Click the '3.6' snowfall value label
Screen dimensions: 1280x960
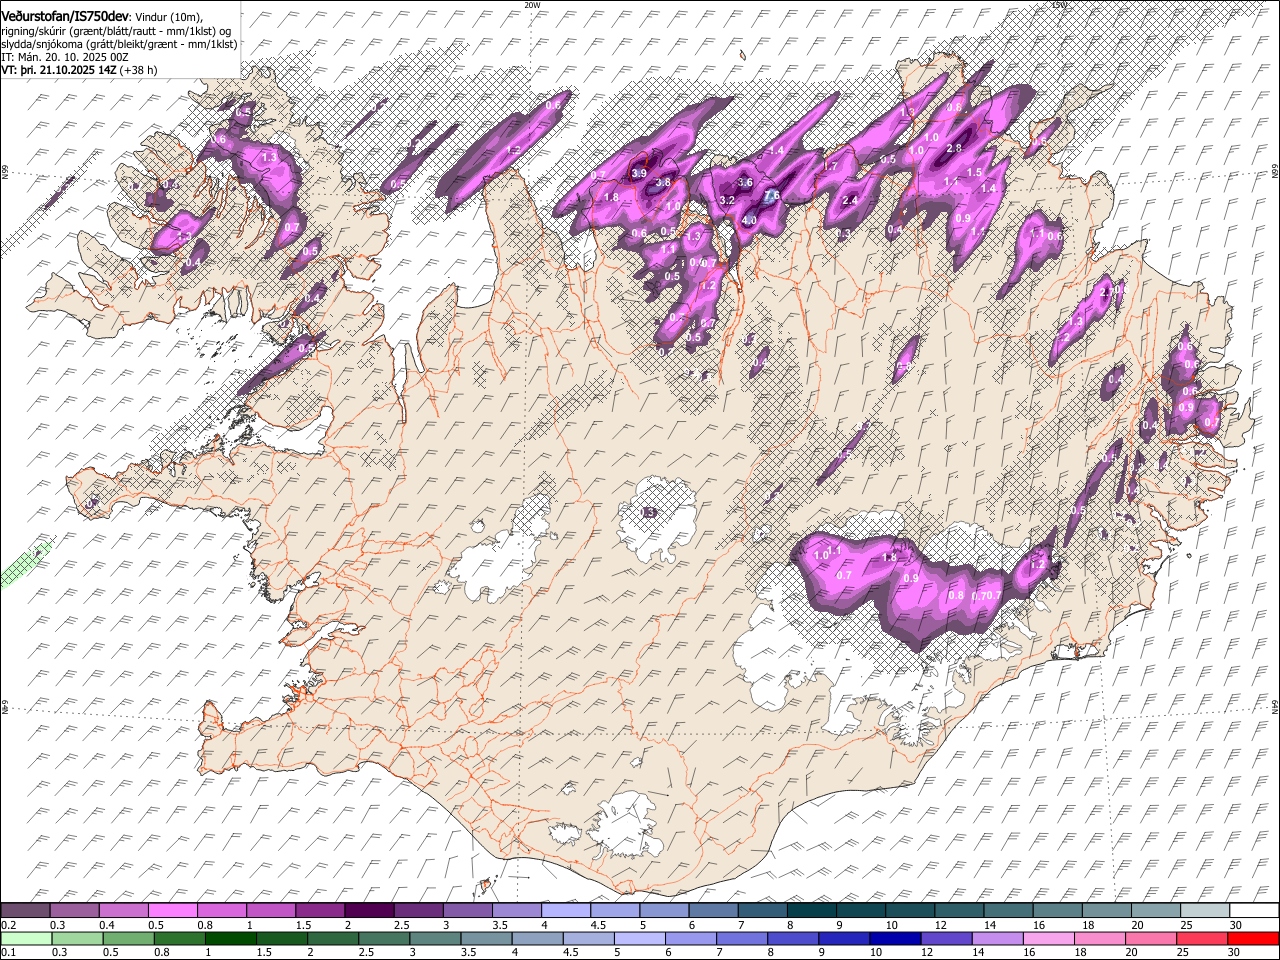pyautogui.click(x=744, y=183)
